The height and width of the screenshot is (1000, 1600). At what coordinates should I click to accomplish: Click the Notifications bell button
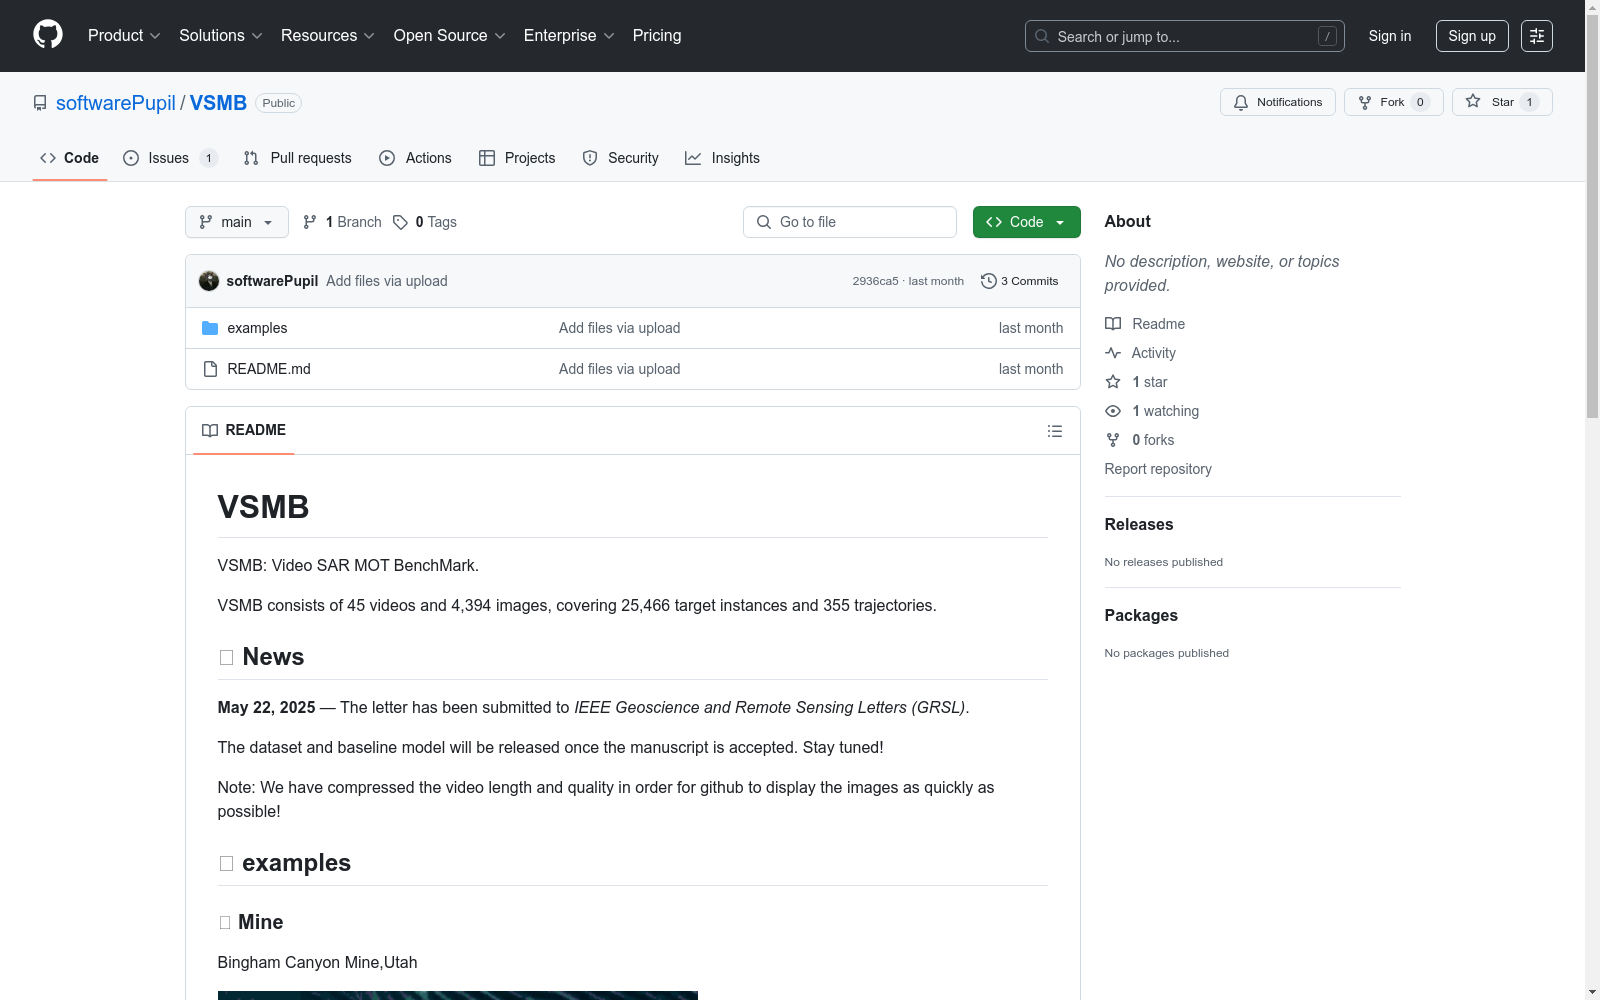pos(1277,102)
